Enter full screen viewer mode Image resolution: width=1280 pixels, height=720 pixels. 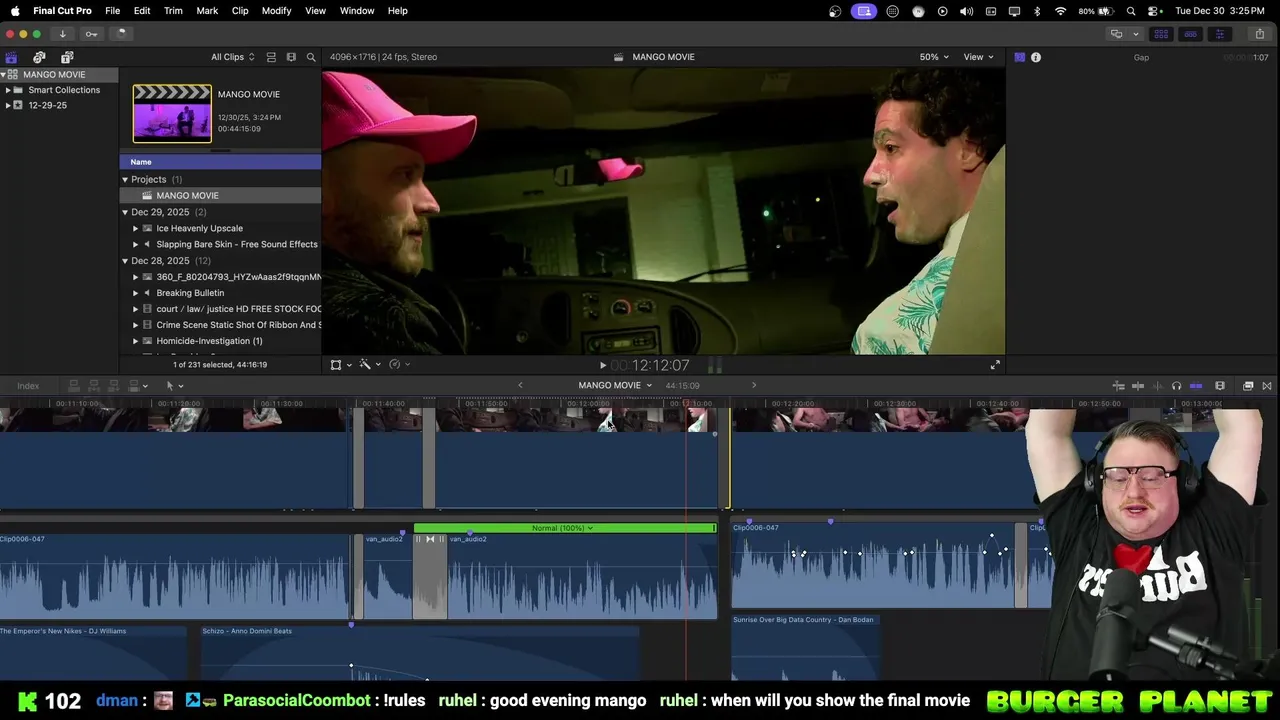pos(995,365)
